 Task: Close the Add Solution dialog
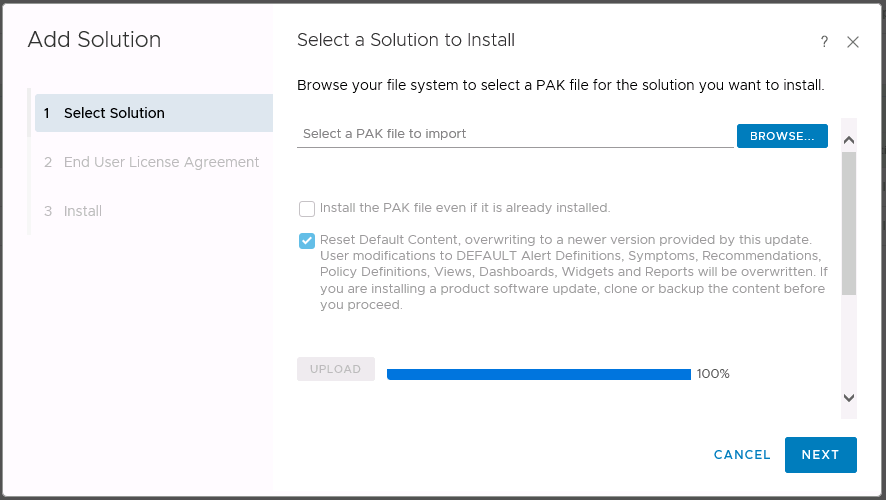tap(853, 42)
